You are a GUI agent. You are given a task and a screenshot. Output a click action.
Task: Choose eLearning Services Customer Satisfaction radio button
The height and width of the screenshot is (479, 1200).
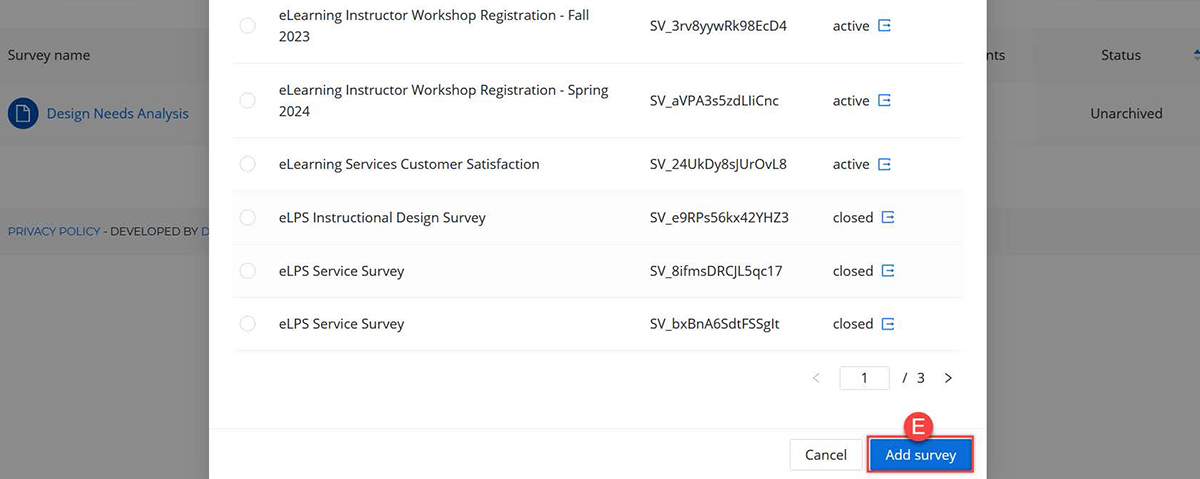click(x=248, y=164)
